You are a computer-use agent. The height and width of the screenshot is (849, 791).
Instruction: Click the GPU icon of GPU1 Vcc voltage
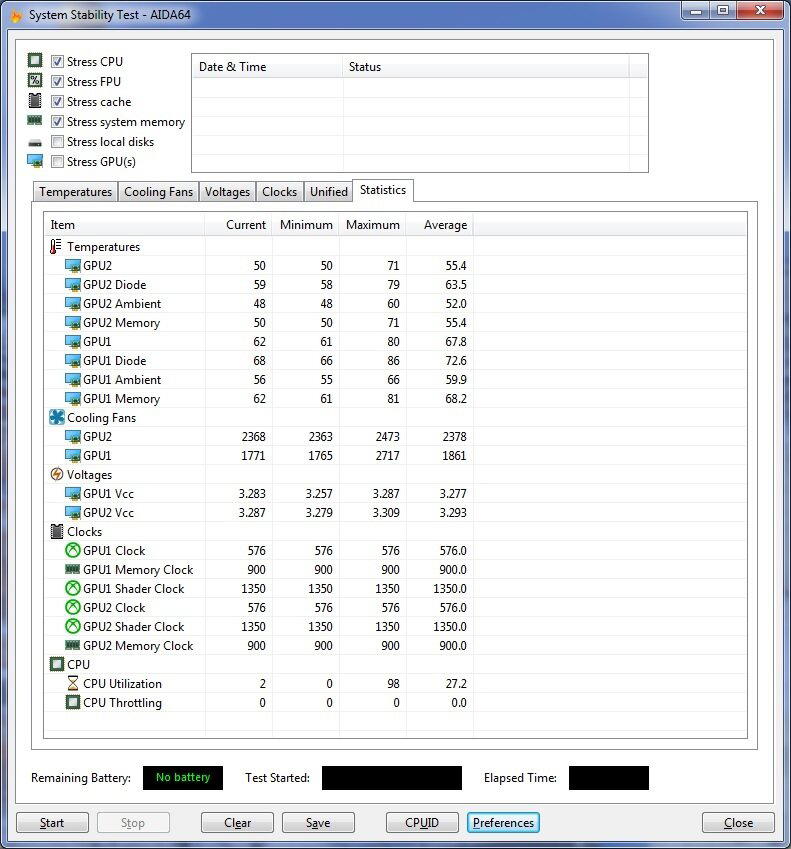point(73,494)
